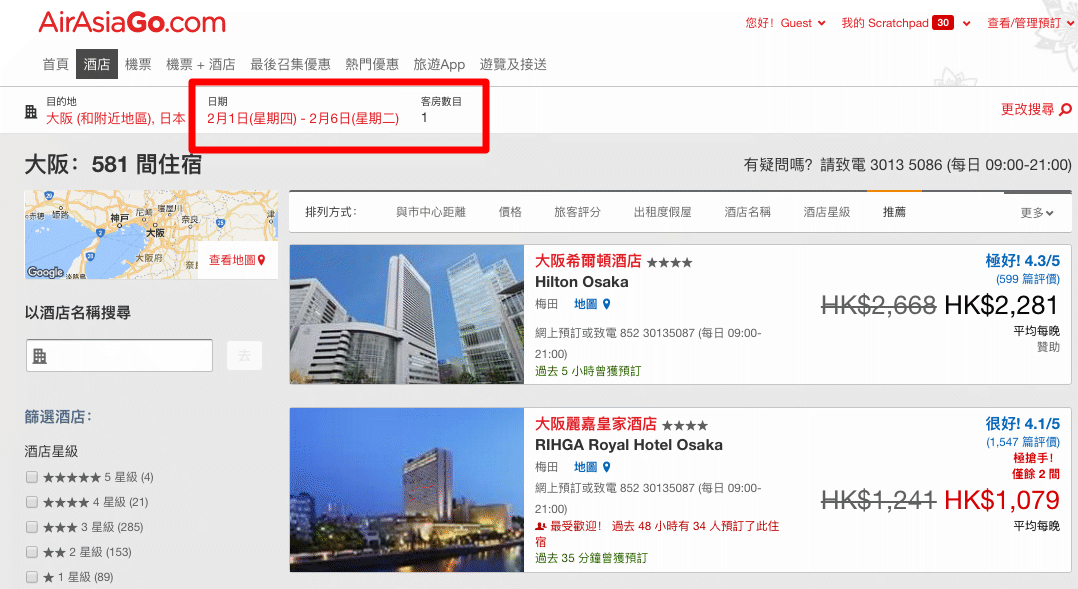Click the date range 2月1日(星期四) - 2月6日(星期二)

(x=303, y=118)
